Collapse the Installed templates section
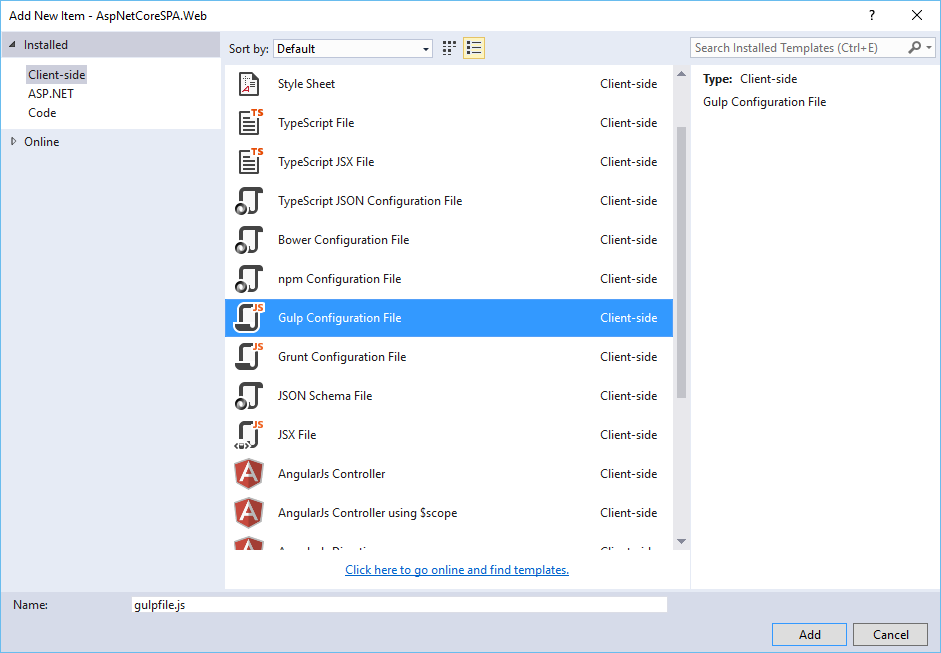Image resolution: width=941 pixels, height=653 pixels. [x=12, y=44]
